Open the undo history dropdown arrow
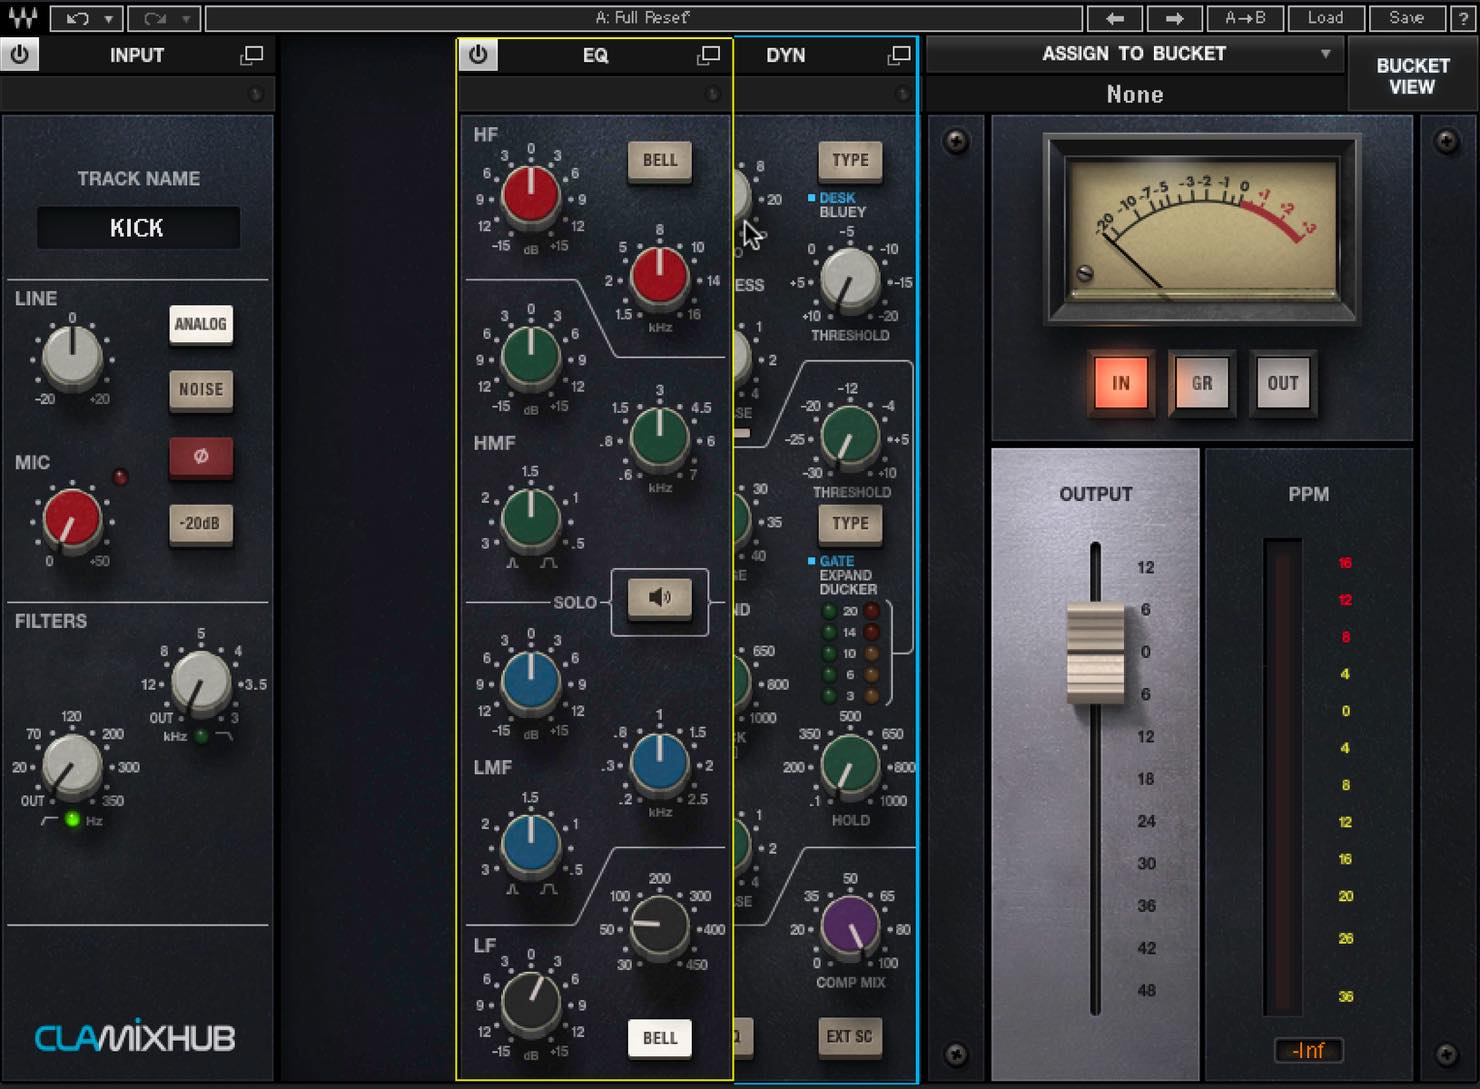This screenshot has height=1089, width=1480. (109, 18)
